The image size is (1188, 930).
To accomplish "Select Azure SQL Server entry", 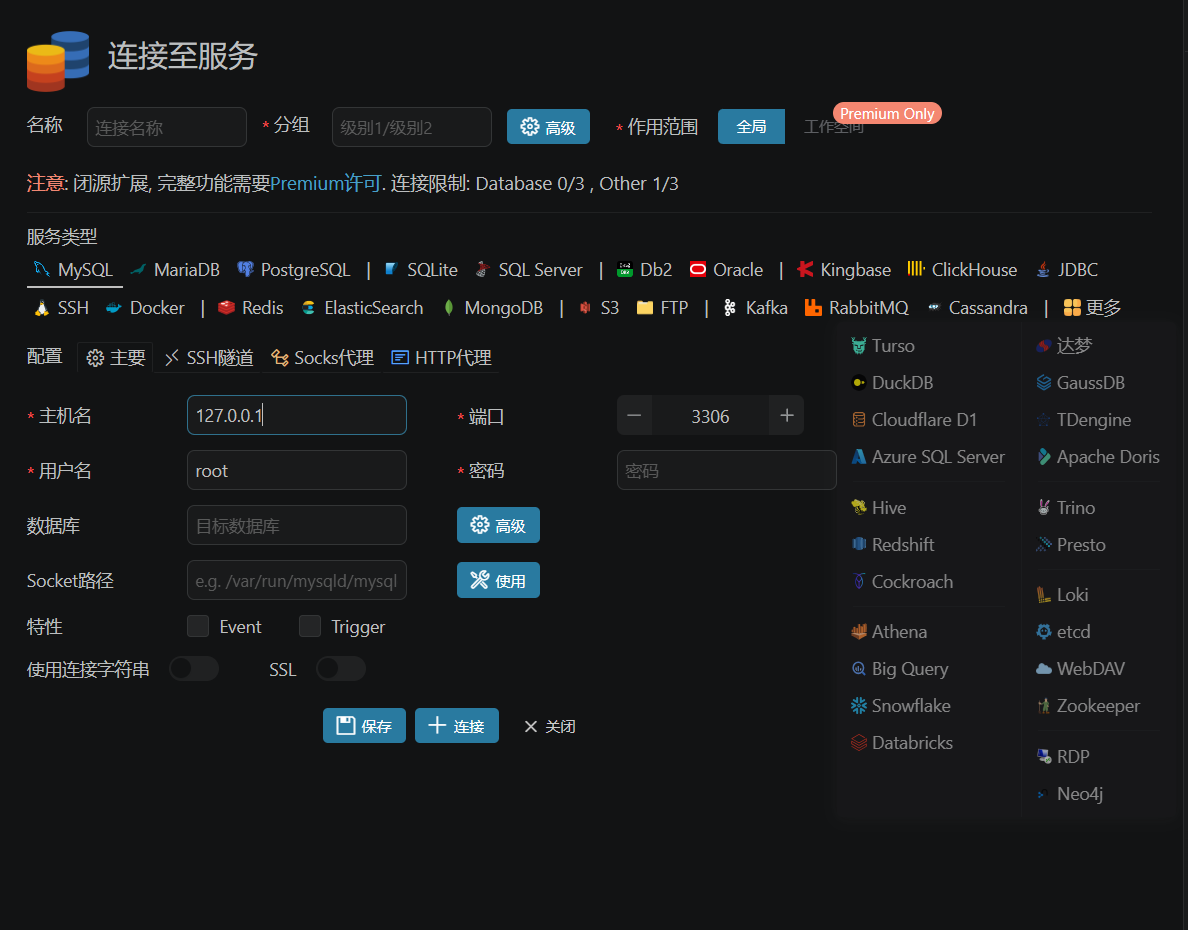I will [x=927, y=457].
